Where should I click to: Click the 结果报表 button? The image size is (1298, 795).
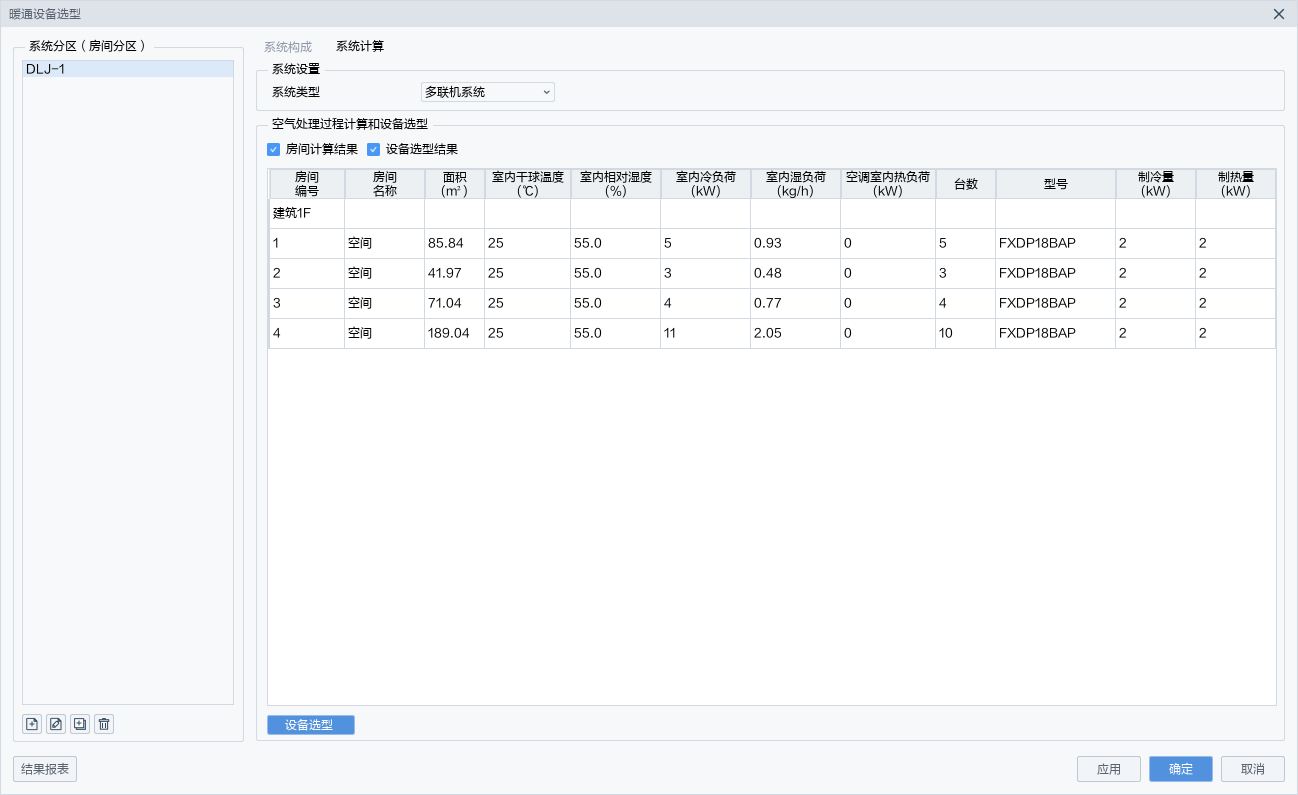[45, 769]
